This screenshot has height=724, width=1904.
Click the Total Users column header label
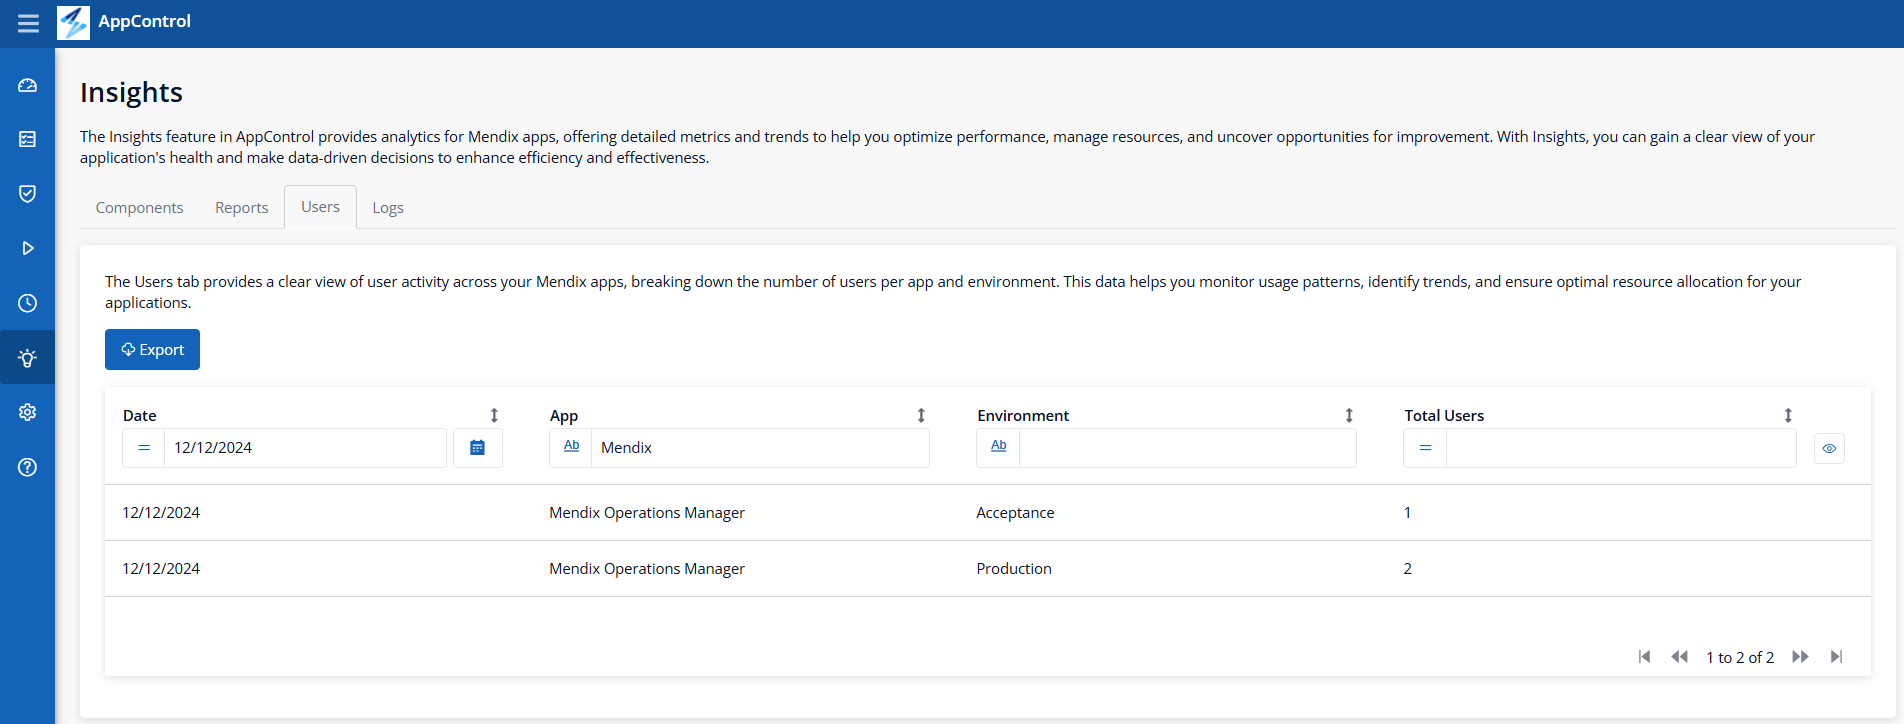(1444, 416)
